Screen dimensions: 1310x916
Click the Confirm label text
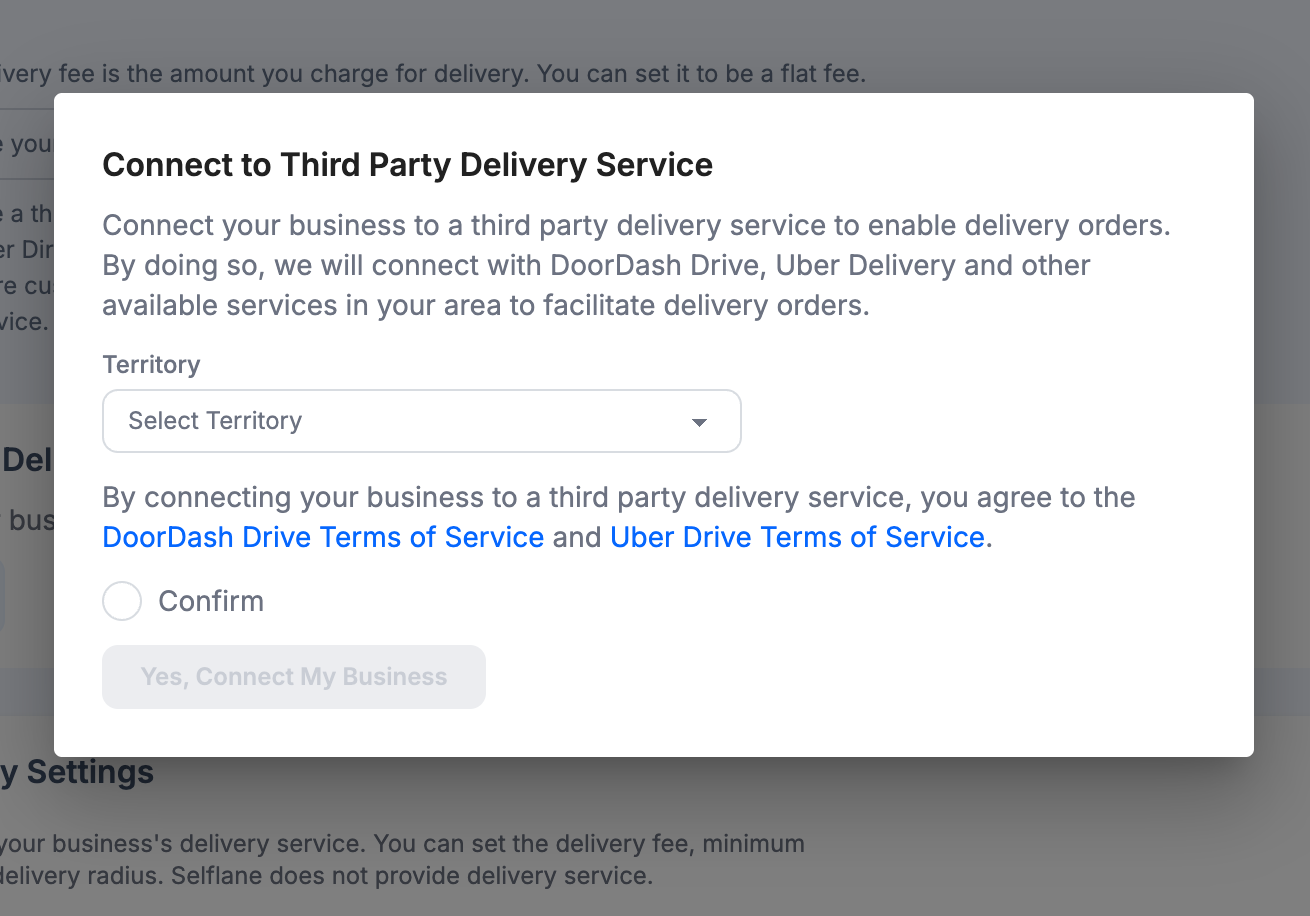tap(211, 600)
